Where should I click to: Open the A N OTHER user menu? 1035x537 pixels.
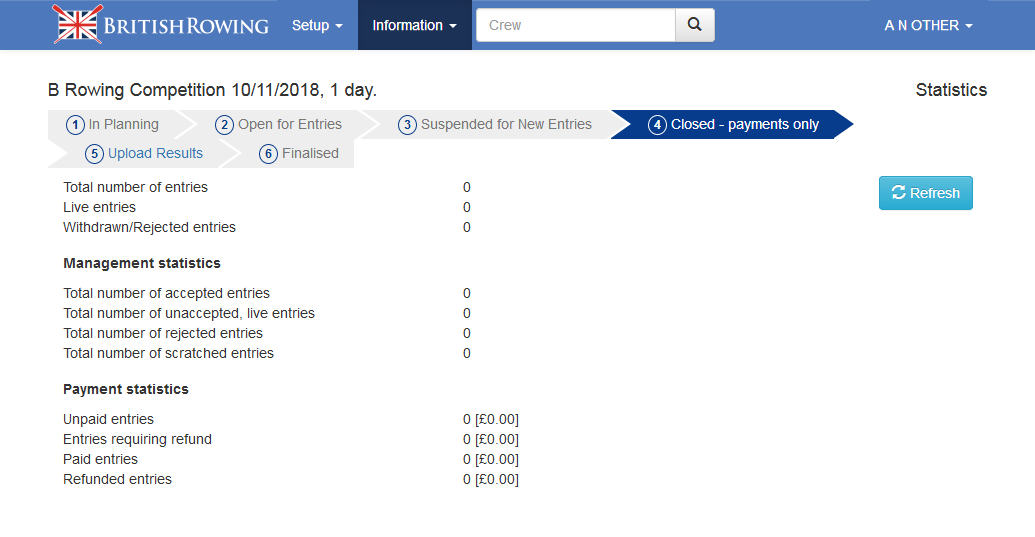pyautogui.click(x=928, y=25)
